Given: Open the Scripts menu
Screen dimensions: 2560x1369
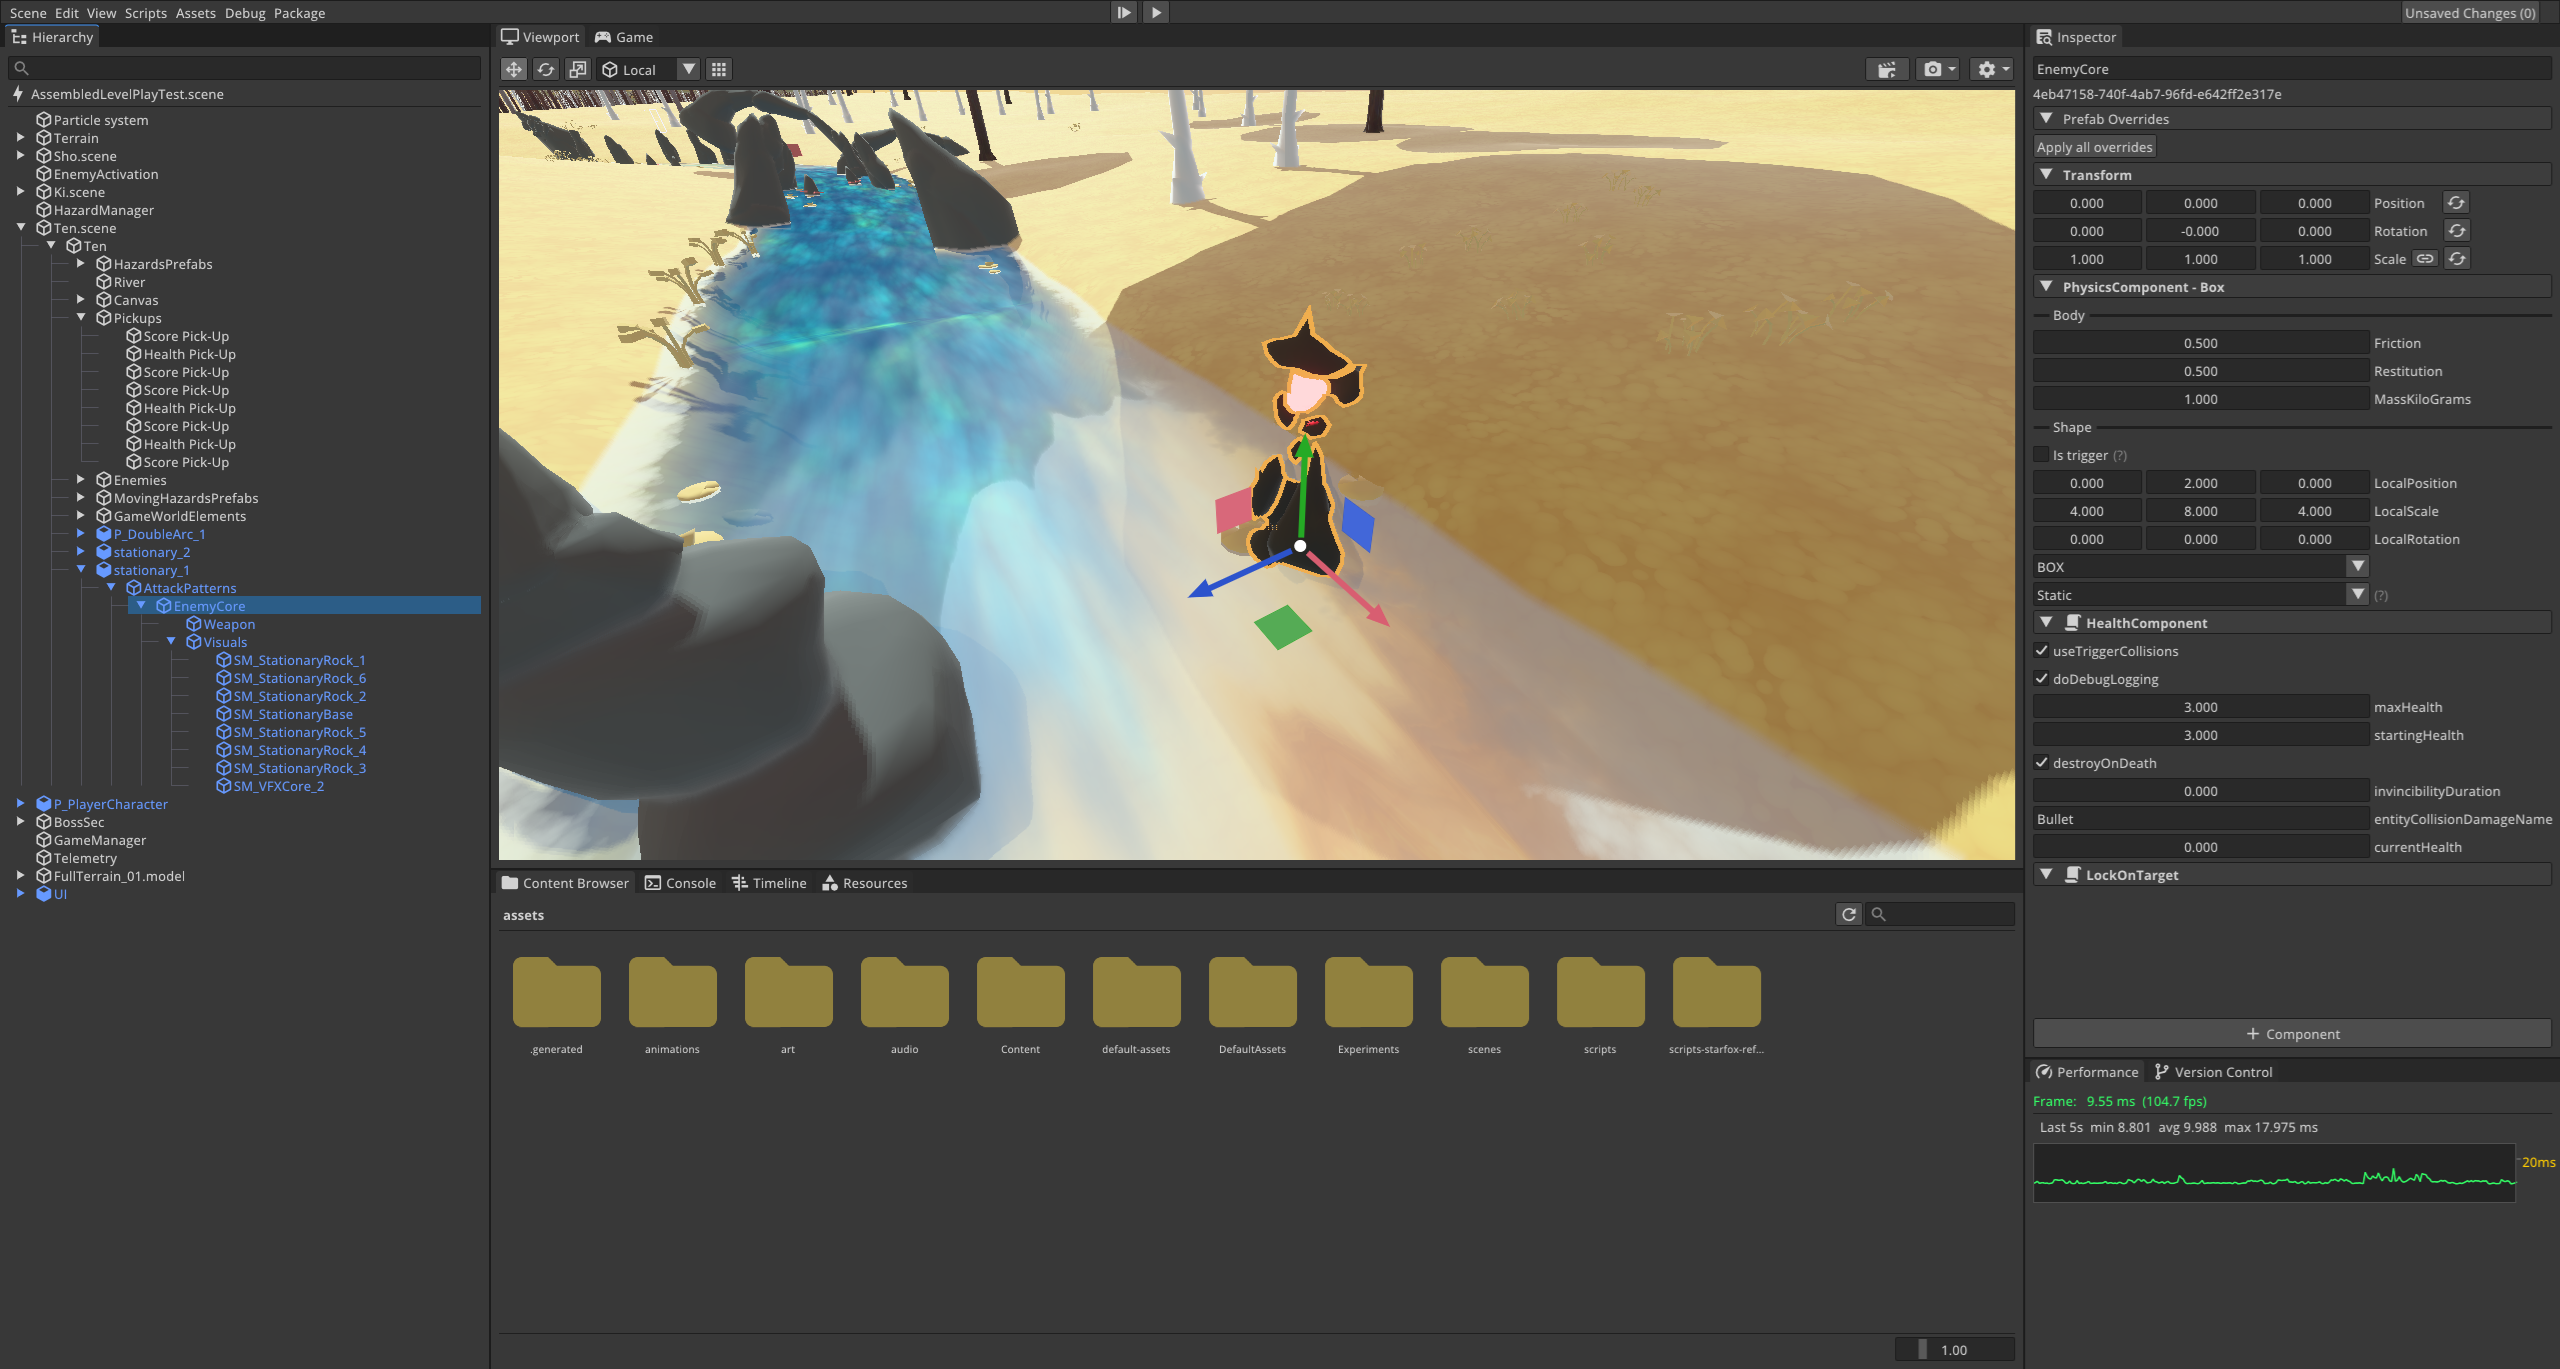Looking at the screenshot, I should [145, 13].
